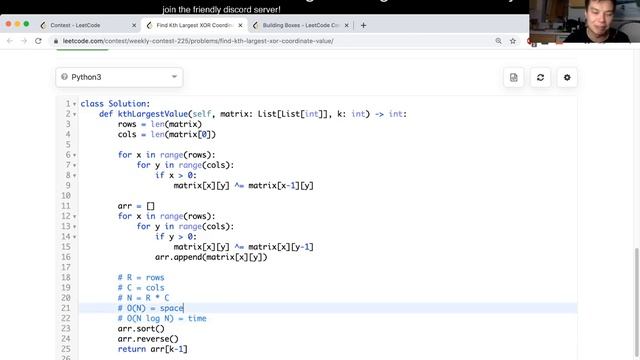640x360 pixels.
Task: Fold the inner for loop at line 7
Action: coord(74,165)
